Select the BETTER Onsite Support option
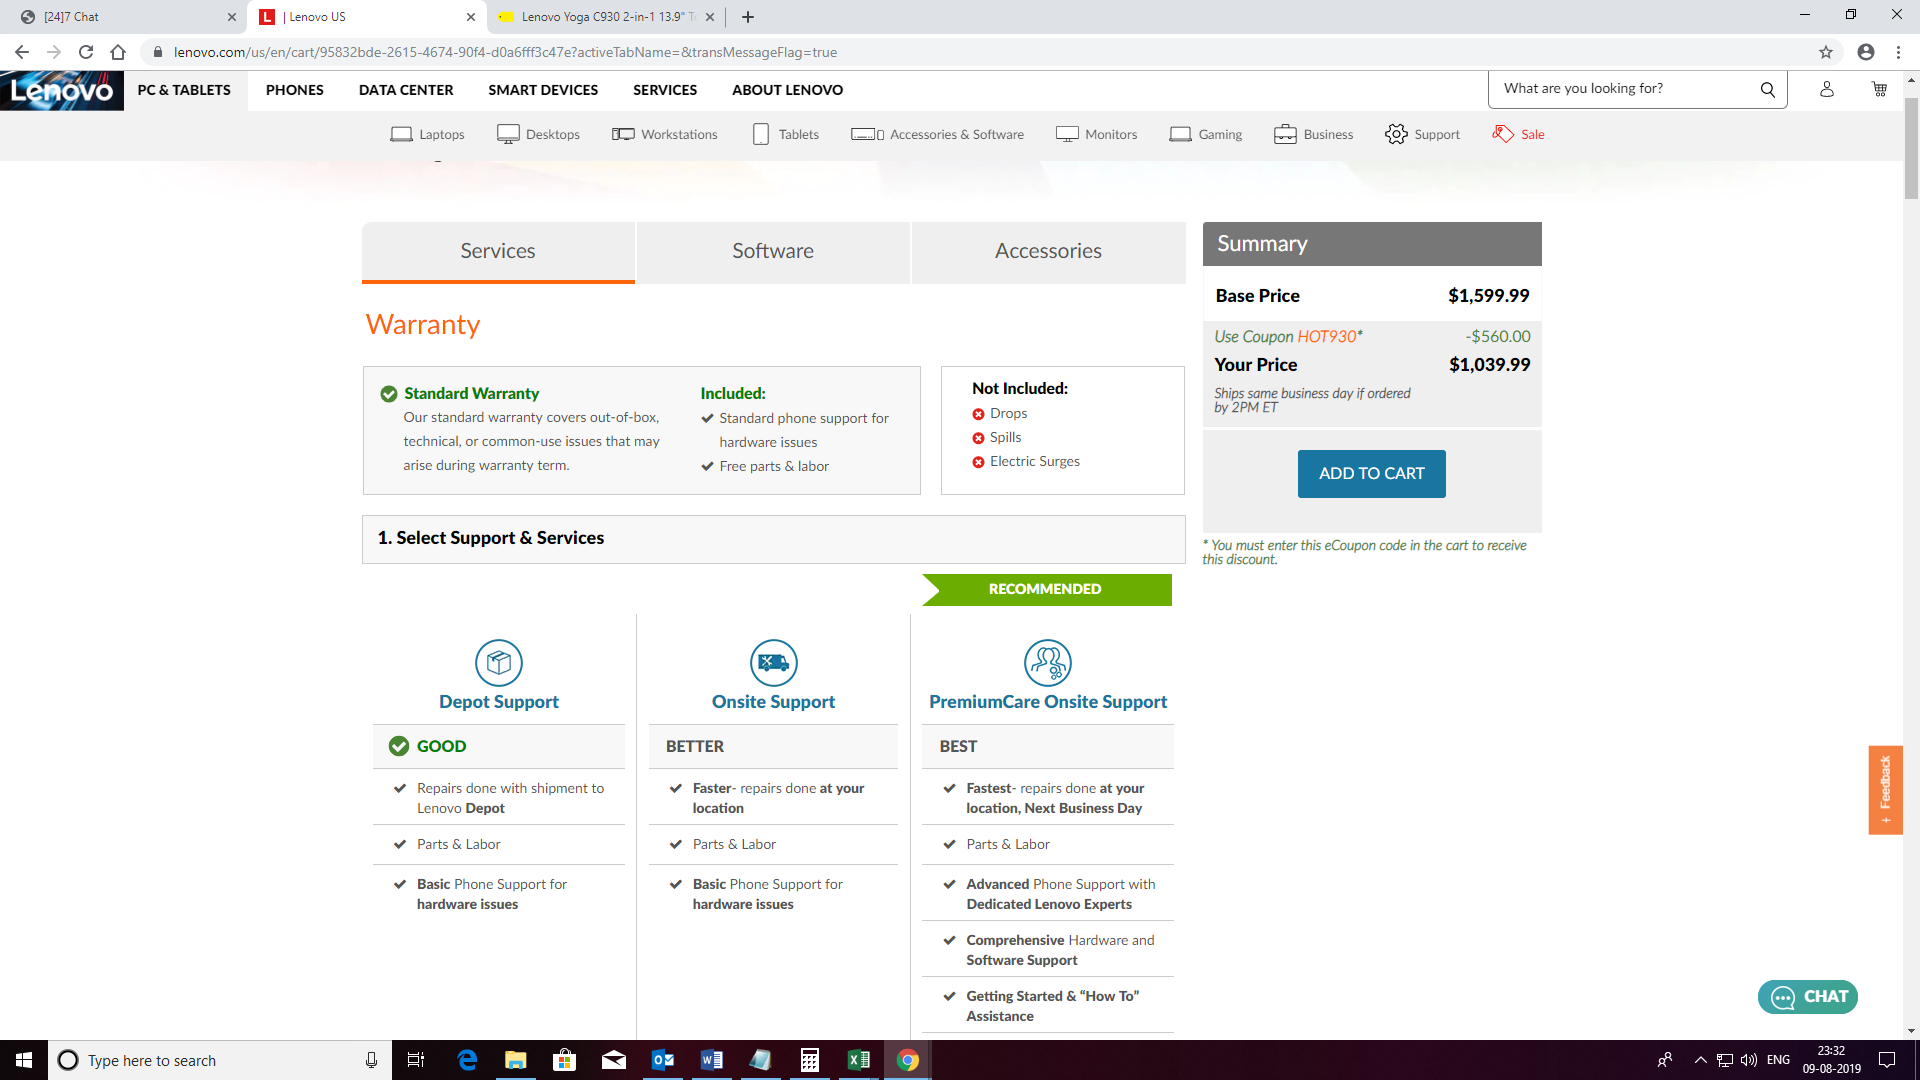 point(773,746)
